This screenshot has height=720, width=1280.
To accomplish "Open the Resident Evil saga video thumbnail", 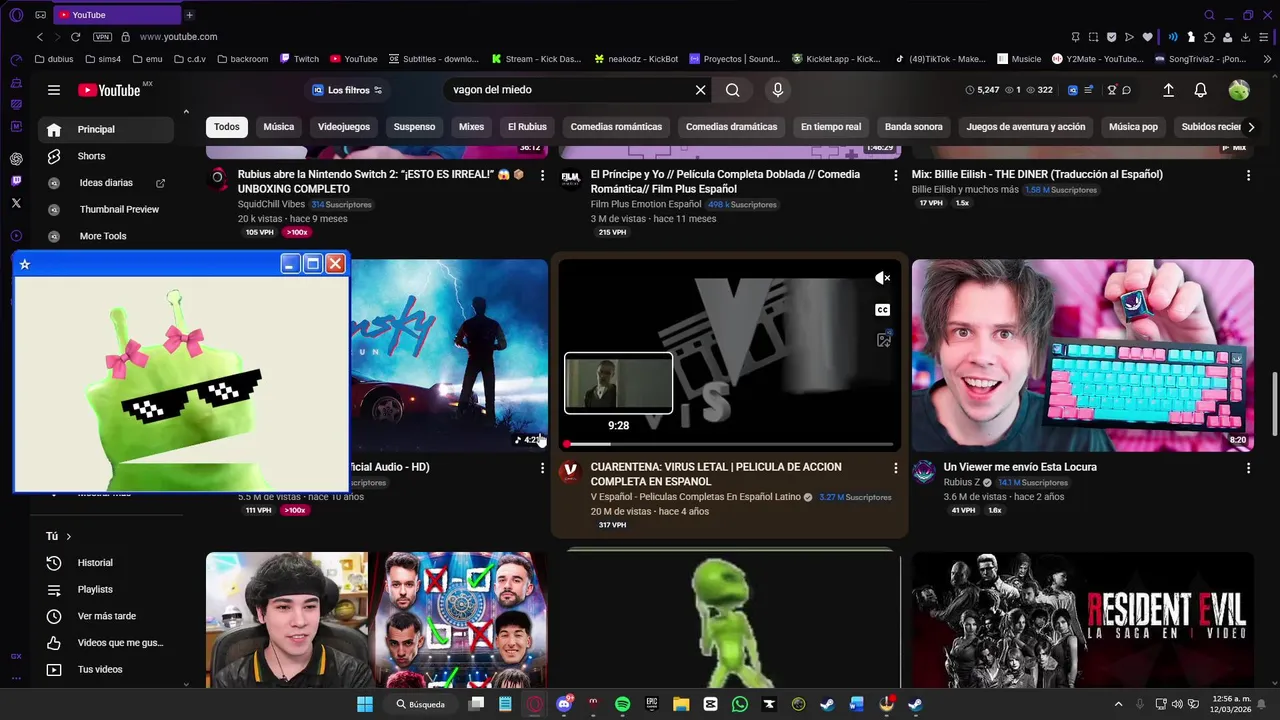I will (1083, 620).
